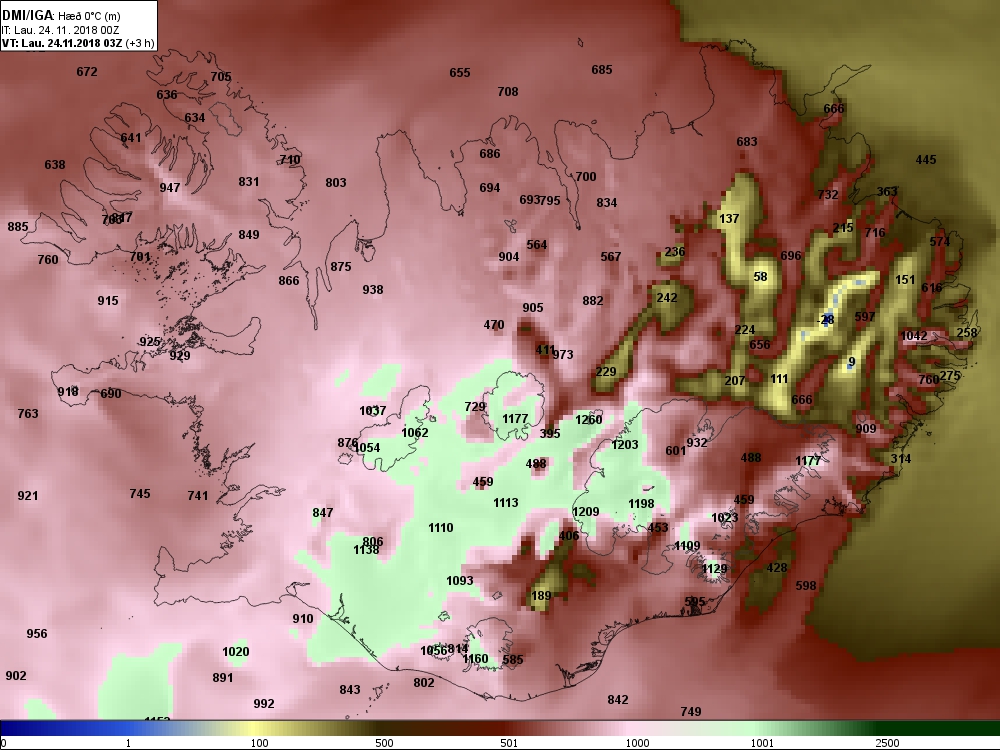Click the 189 value label
The height and width of the screenshot is (750, 1000).
coord(541,596)
